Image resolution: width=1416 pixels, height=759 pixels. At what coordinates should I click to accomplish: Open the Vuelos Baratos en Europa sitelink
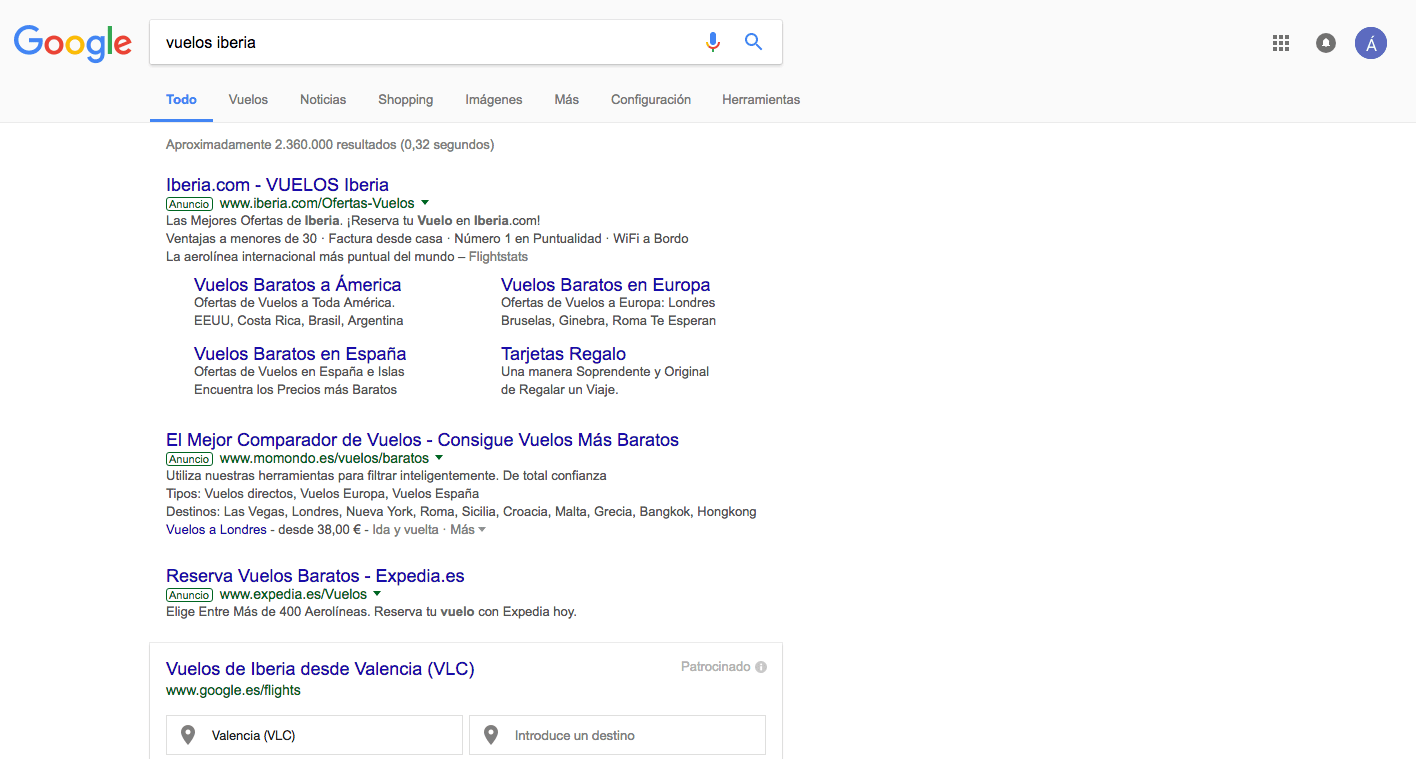[x=605, y=285]
